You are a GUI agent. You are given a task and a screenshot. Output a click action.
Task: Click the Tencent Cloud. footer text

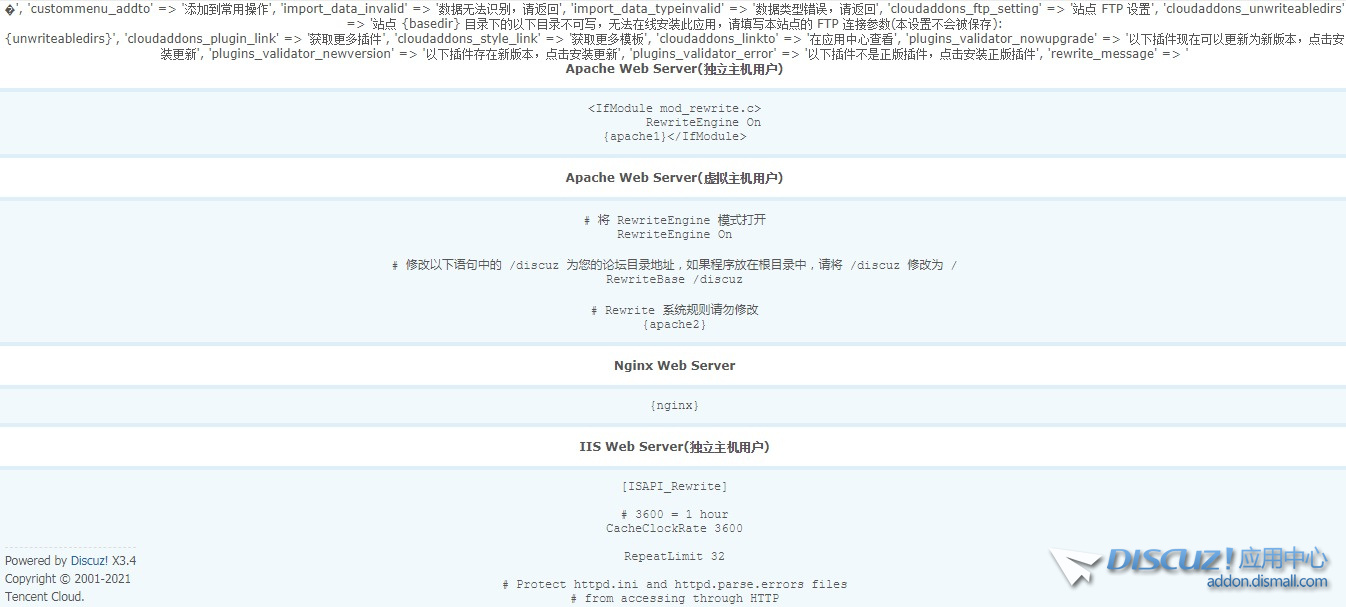click(45, 597)
